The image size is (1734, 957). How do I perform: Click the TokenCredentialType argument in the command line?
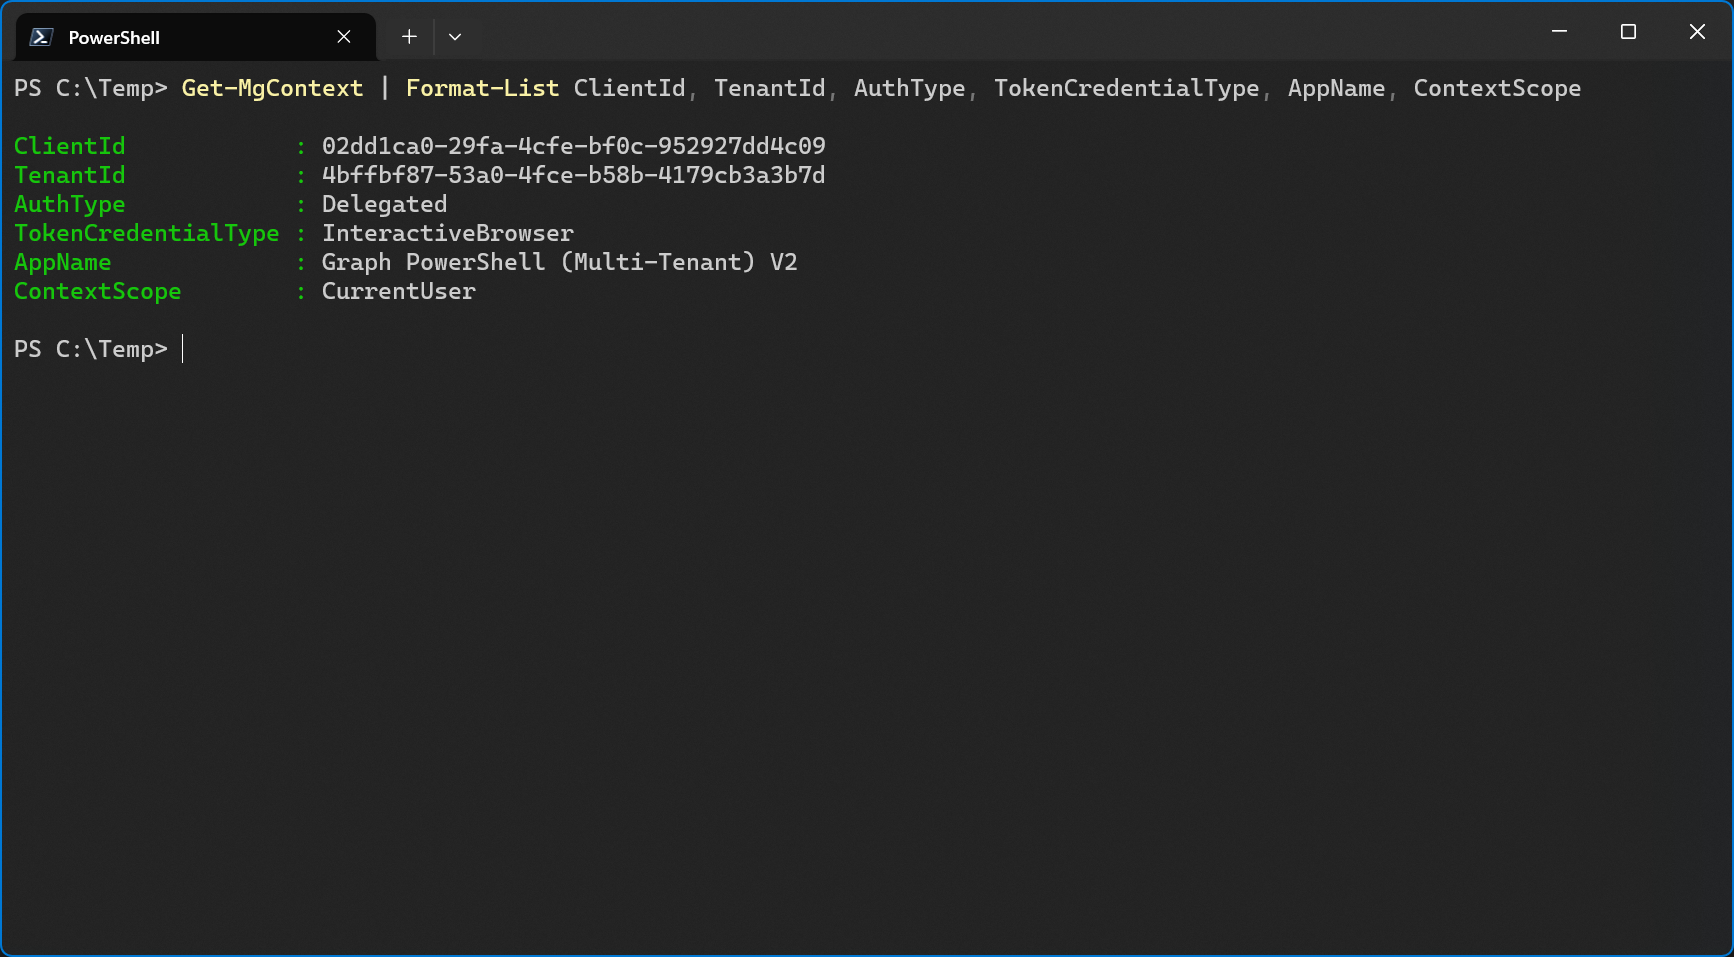click(1126, 88)
